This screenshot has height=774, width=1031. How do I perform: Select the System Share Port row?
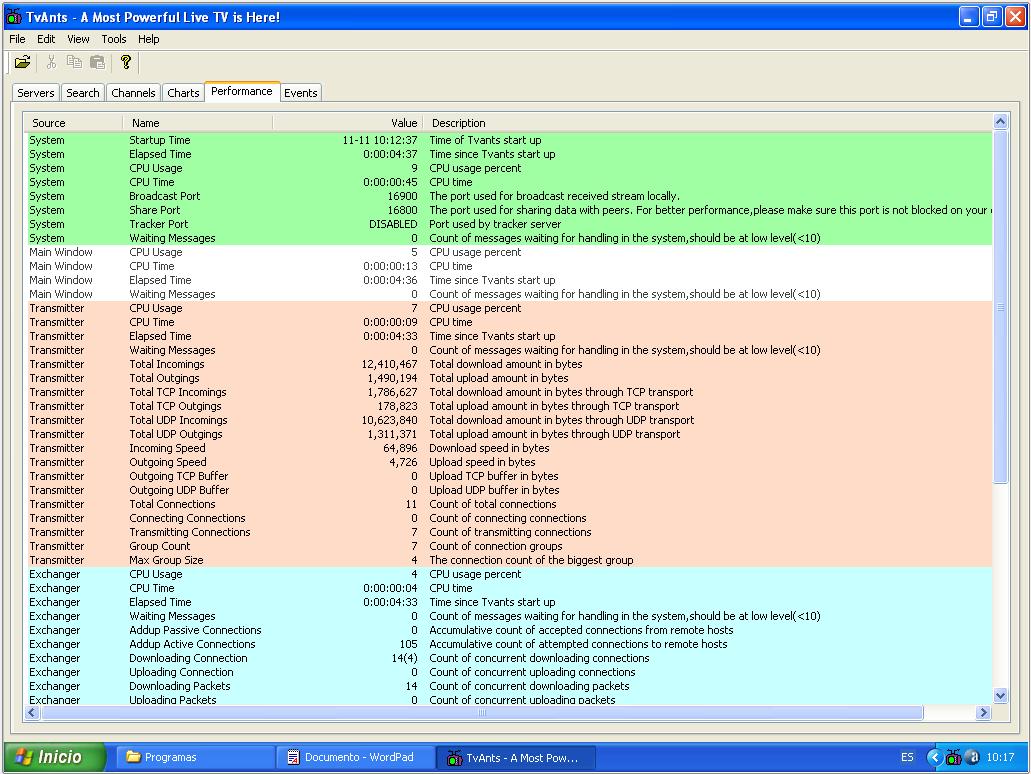click(508, 210)
